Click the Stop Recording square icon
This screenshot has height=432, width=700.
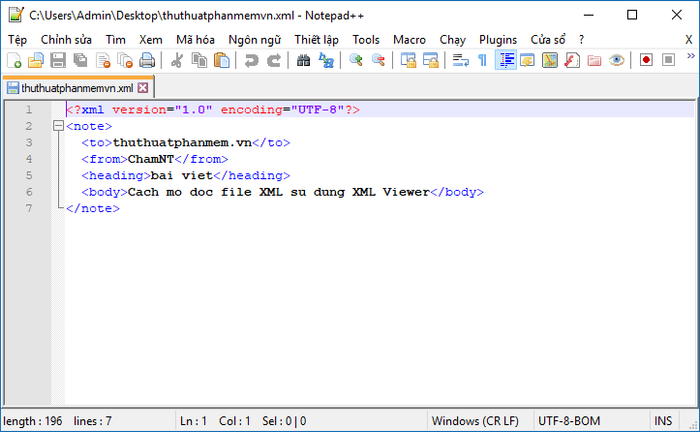[x=668, y=60]
